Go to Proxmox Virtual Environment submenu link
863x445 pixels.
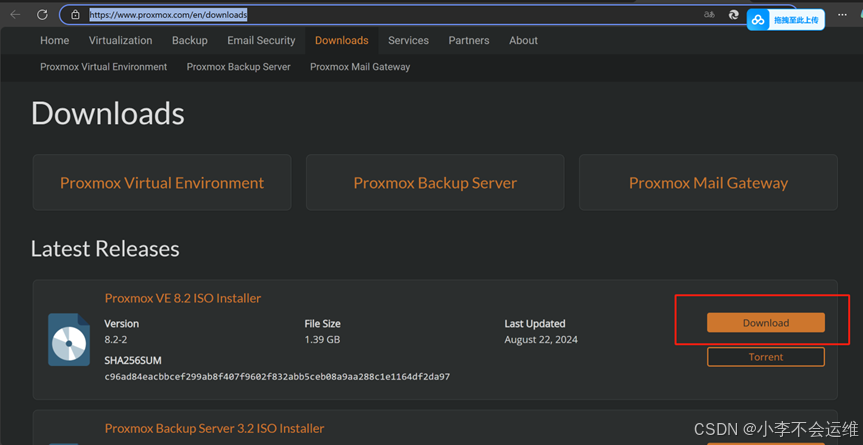(103, 67)
